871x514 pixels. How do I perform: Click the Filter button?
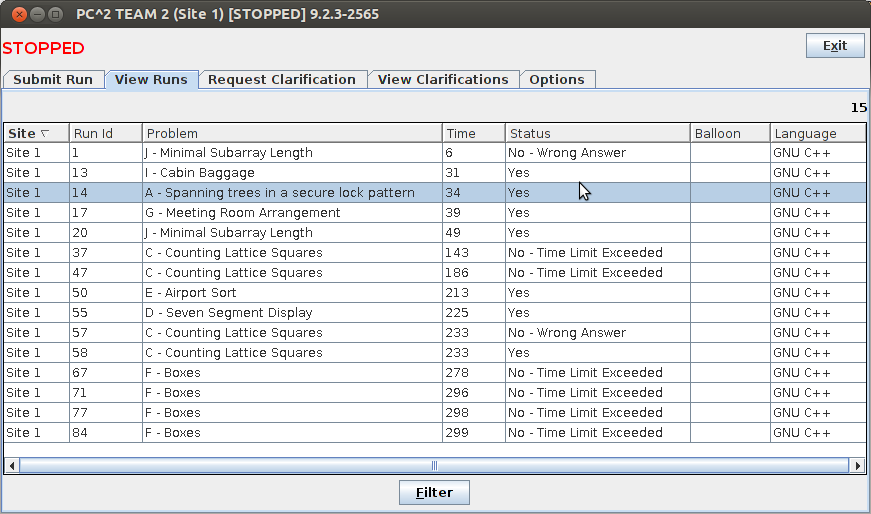coord(434,492)
